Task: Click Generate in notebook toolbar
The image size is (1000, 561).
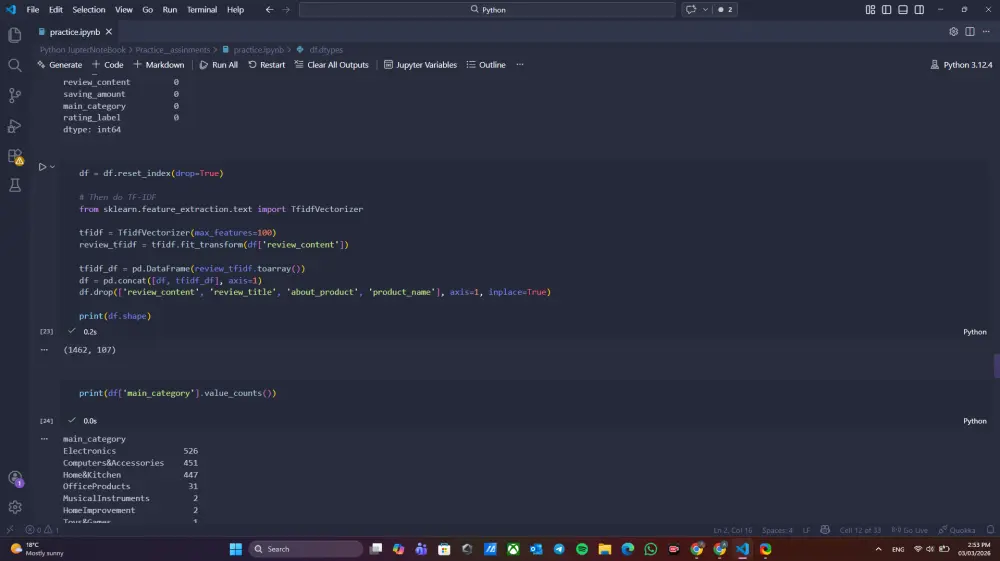Action: (59, 65)
